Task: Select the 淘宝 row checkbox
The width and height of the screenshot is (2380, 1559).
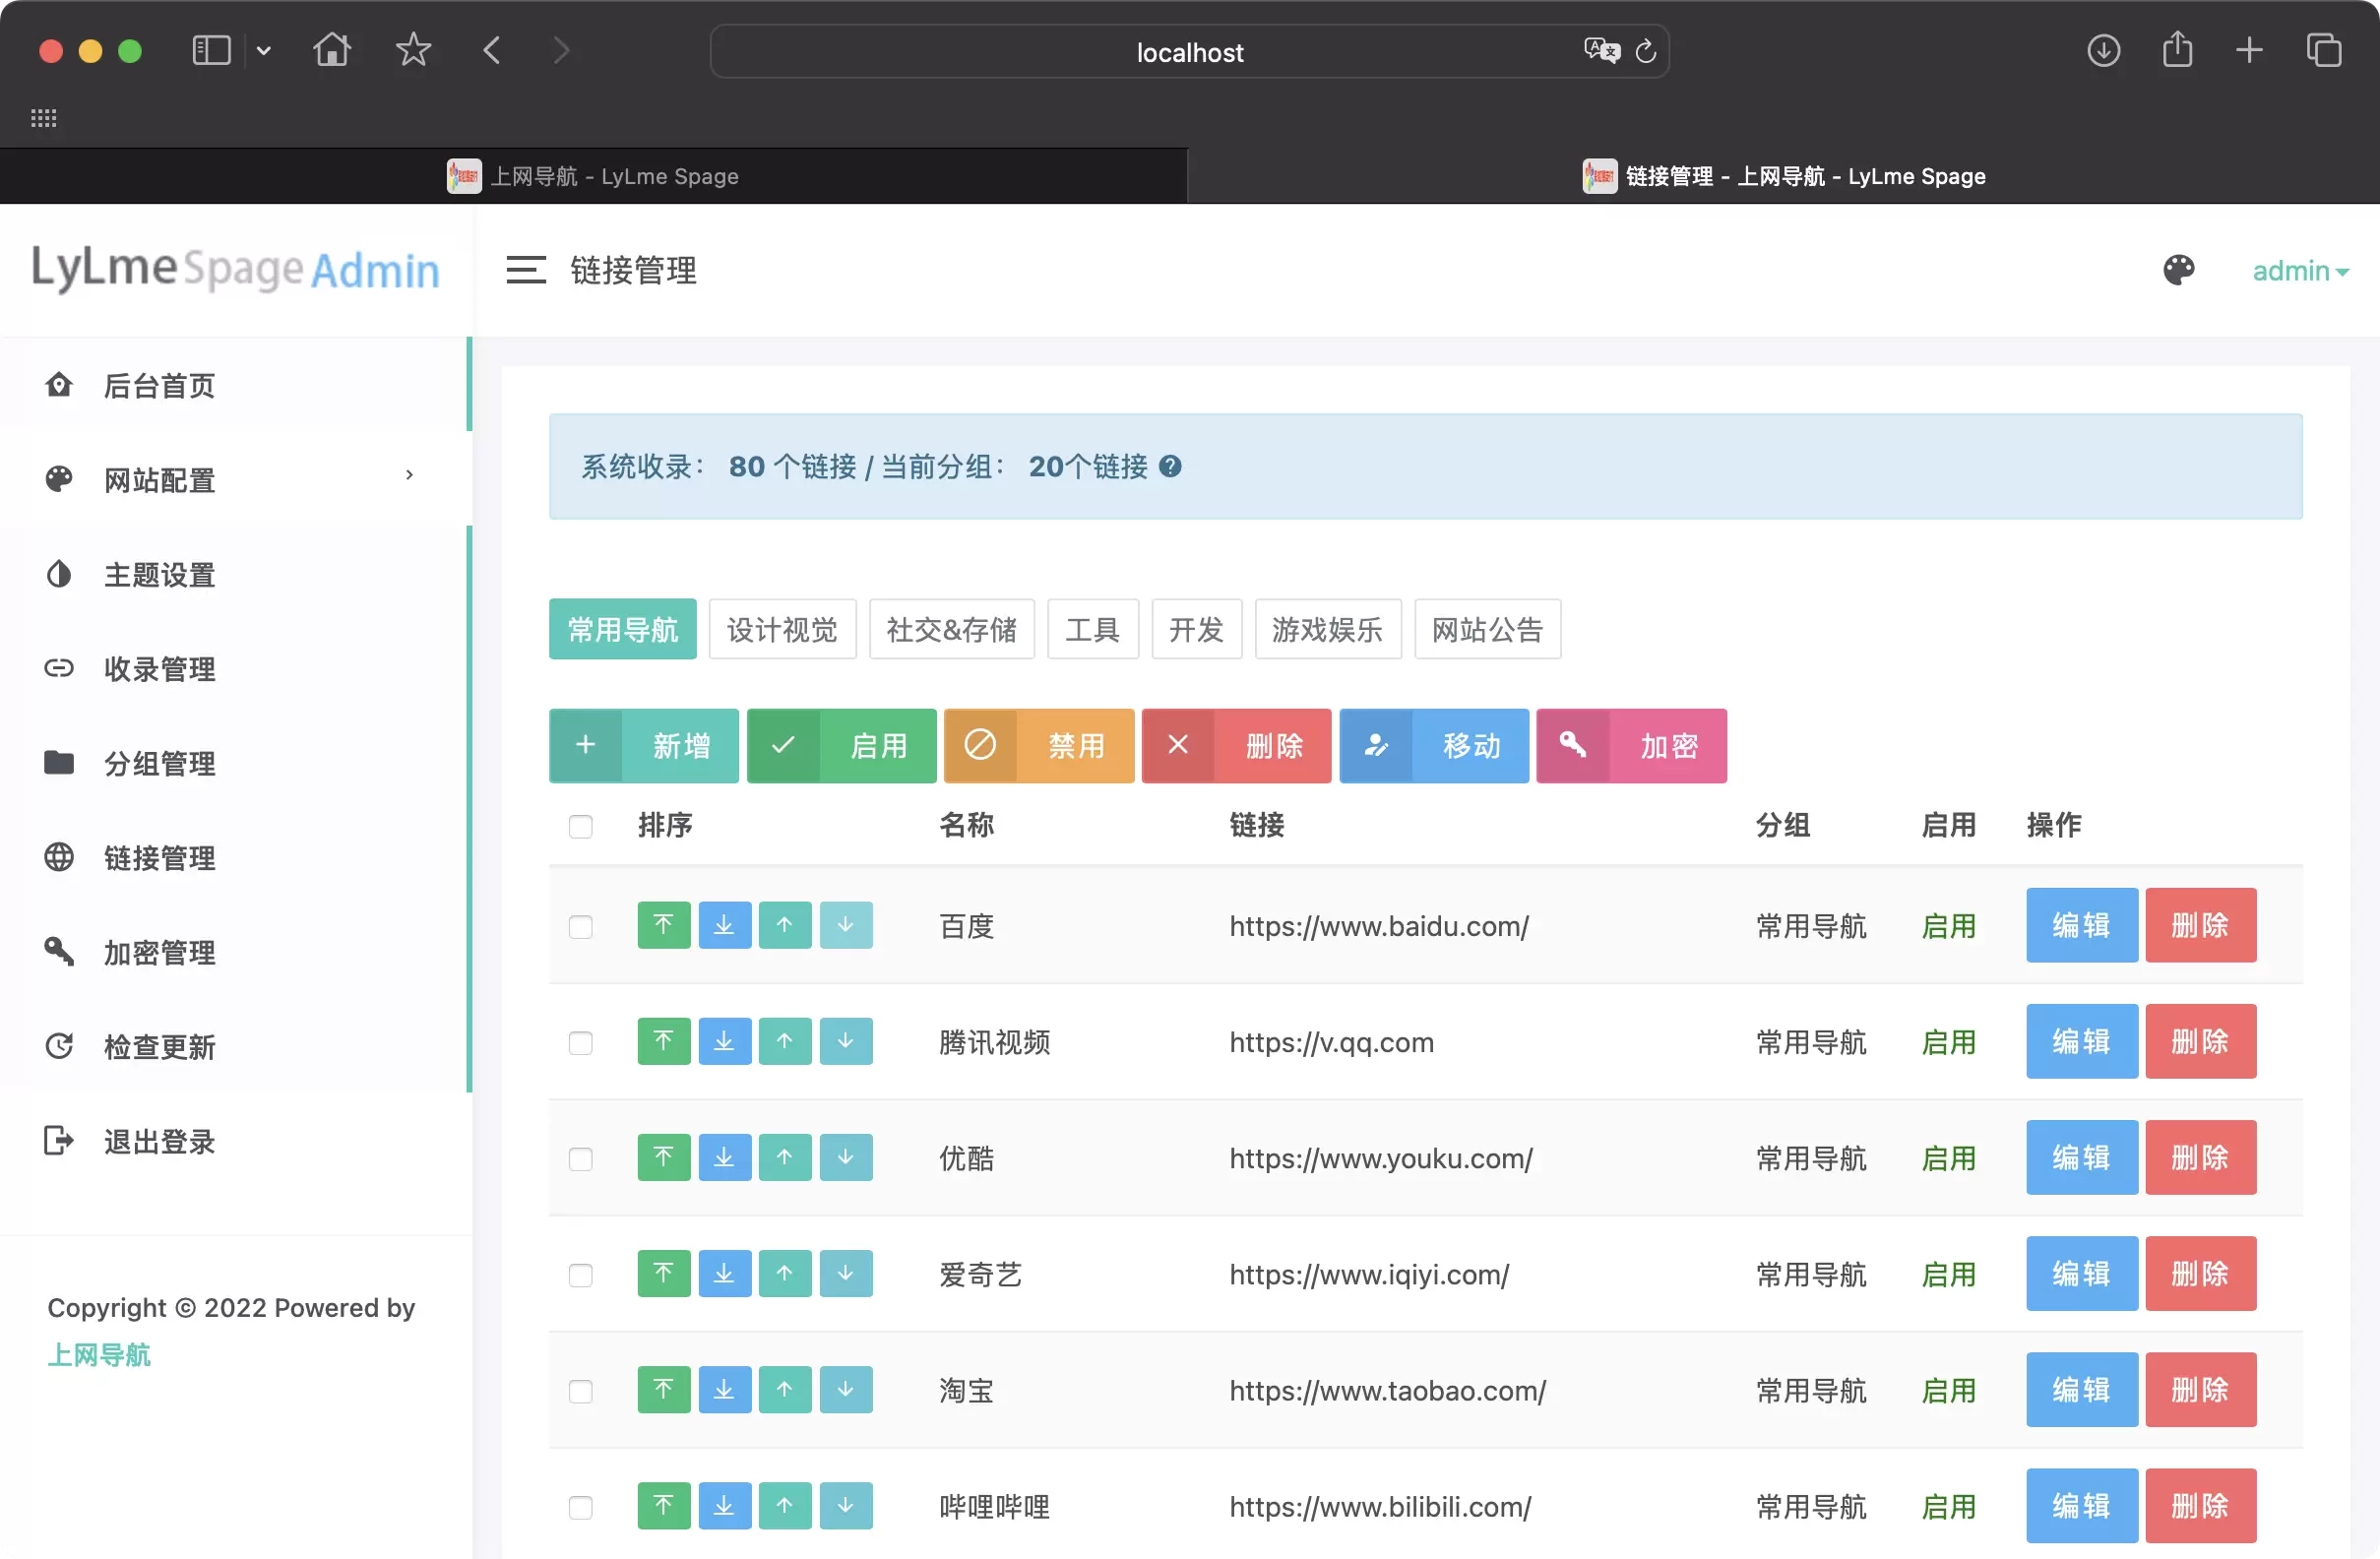Action: coord(581,1391)
